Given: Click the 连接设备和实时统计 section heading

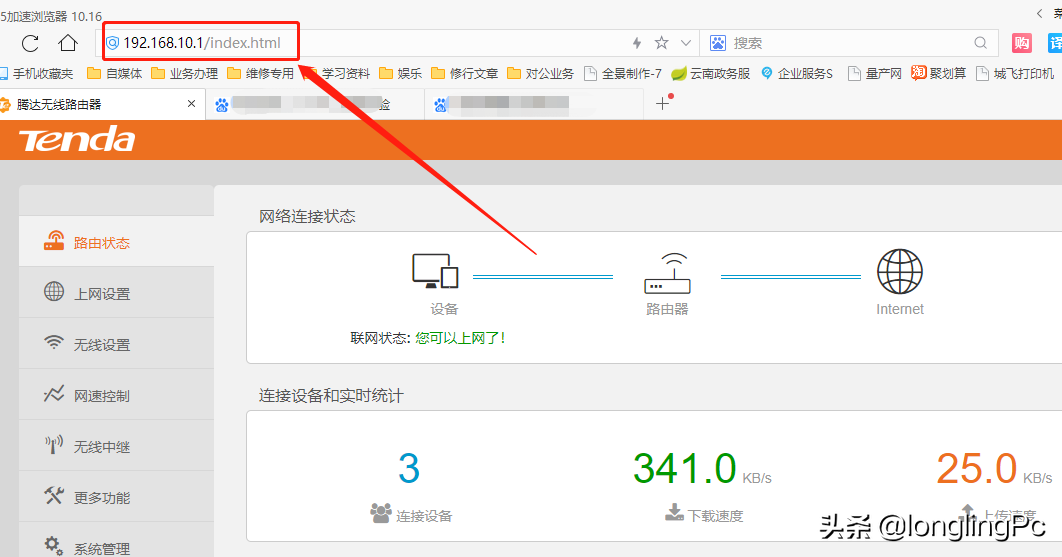Looking at the screenshot, I should tap(331, 396).
